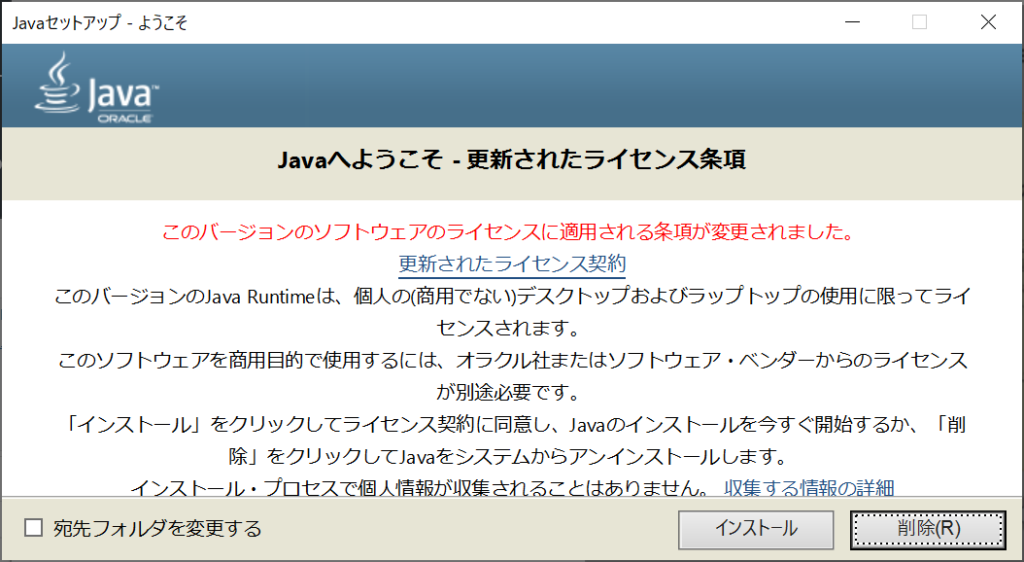The width and height of the screenshot is (1024, 562).
Task: Click the Javaへようこそ heading text
Action: tap(511, 160)
